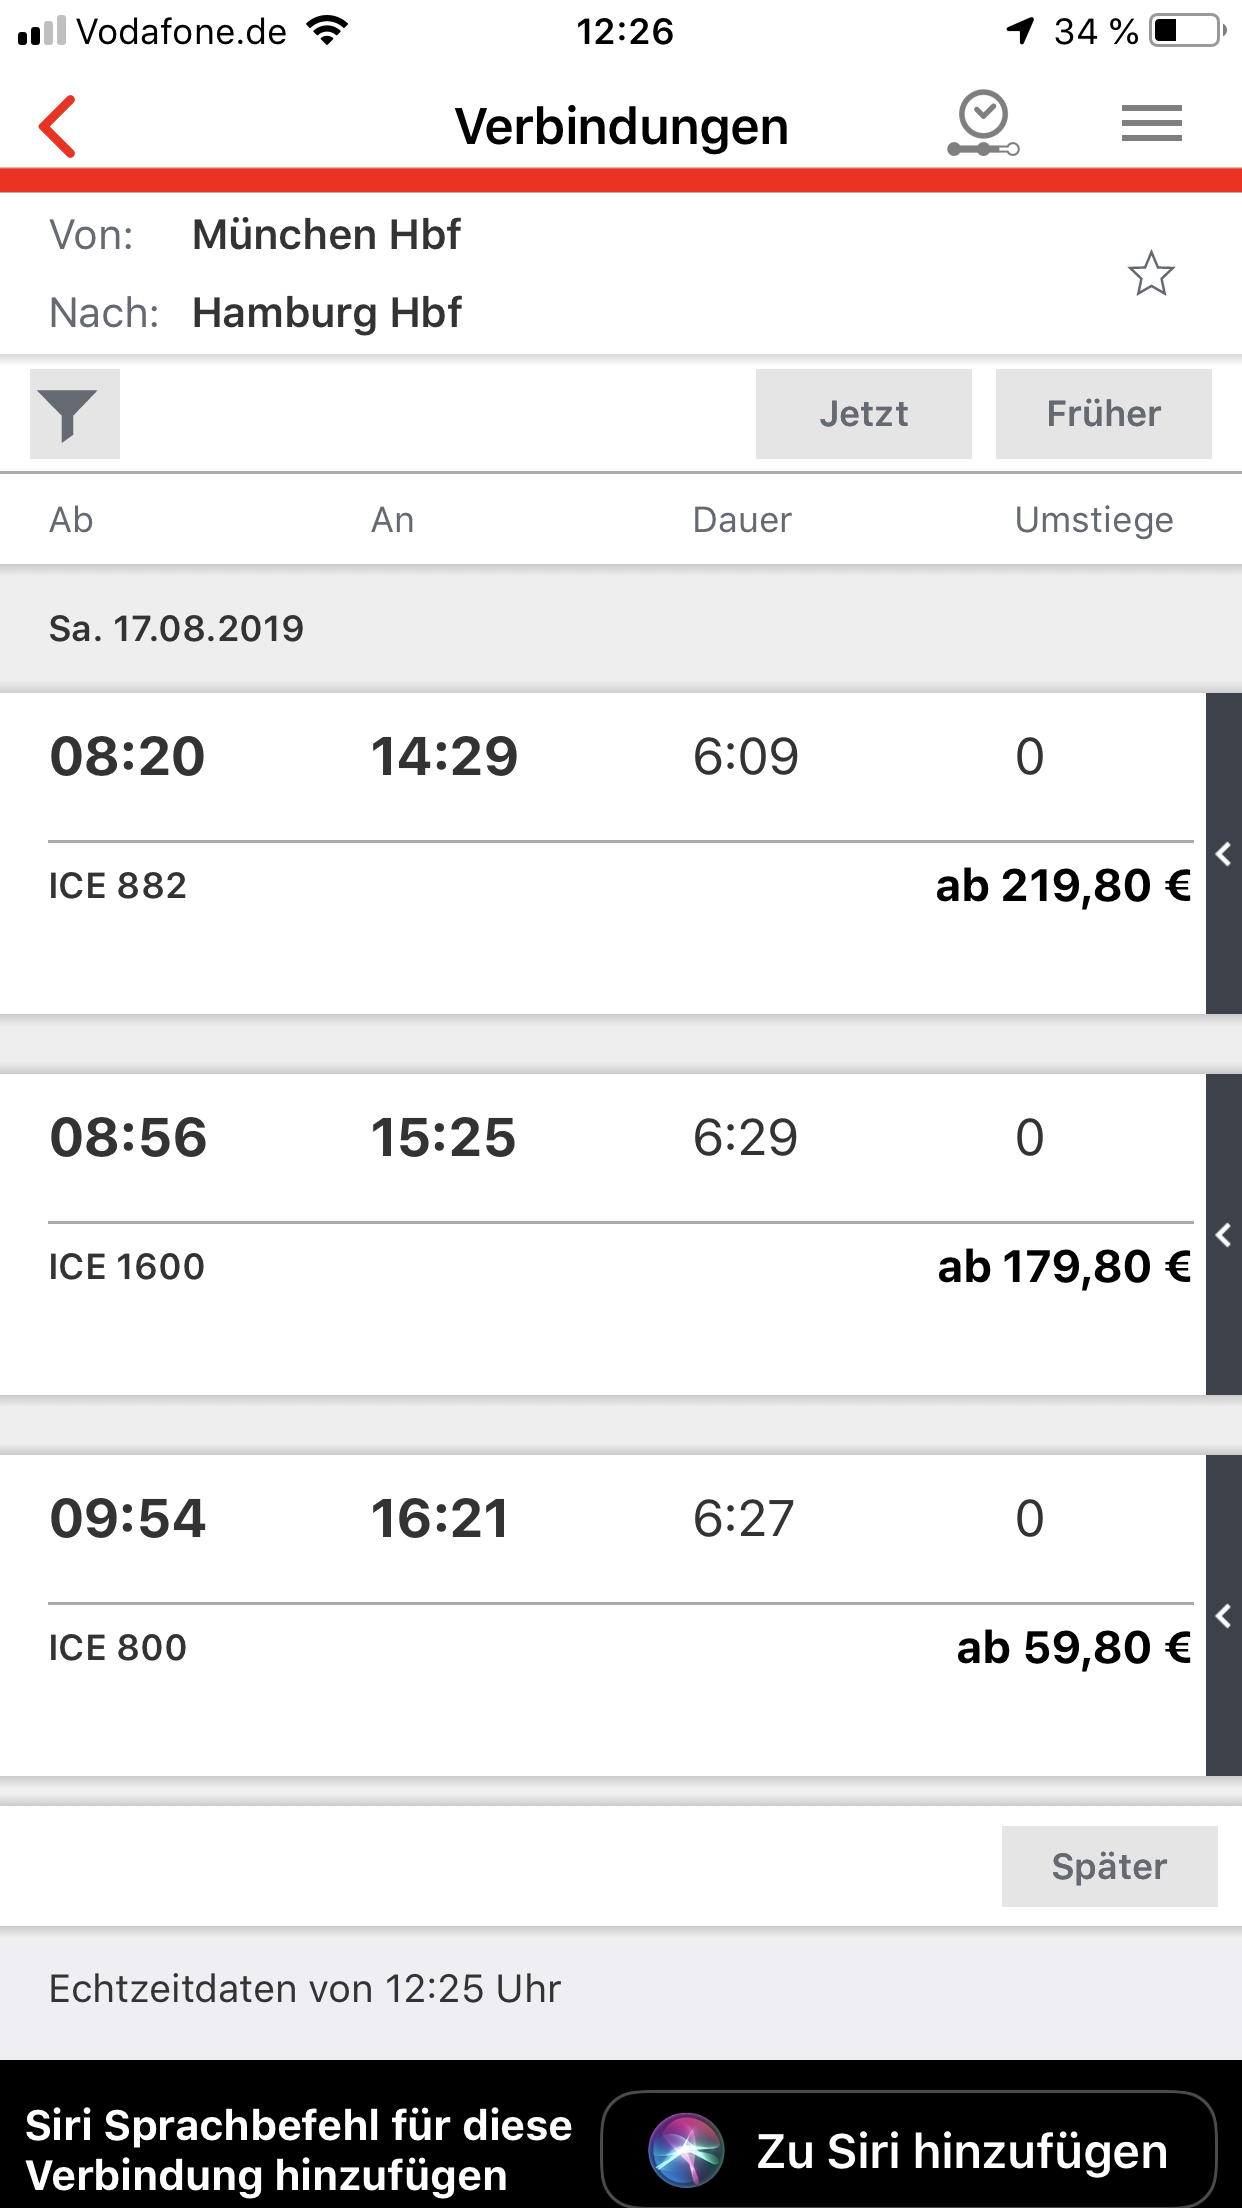Open the connection filter funnel

[x=75, y=414]
